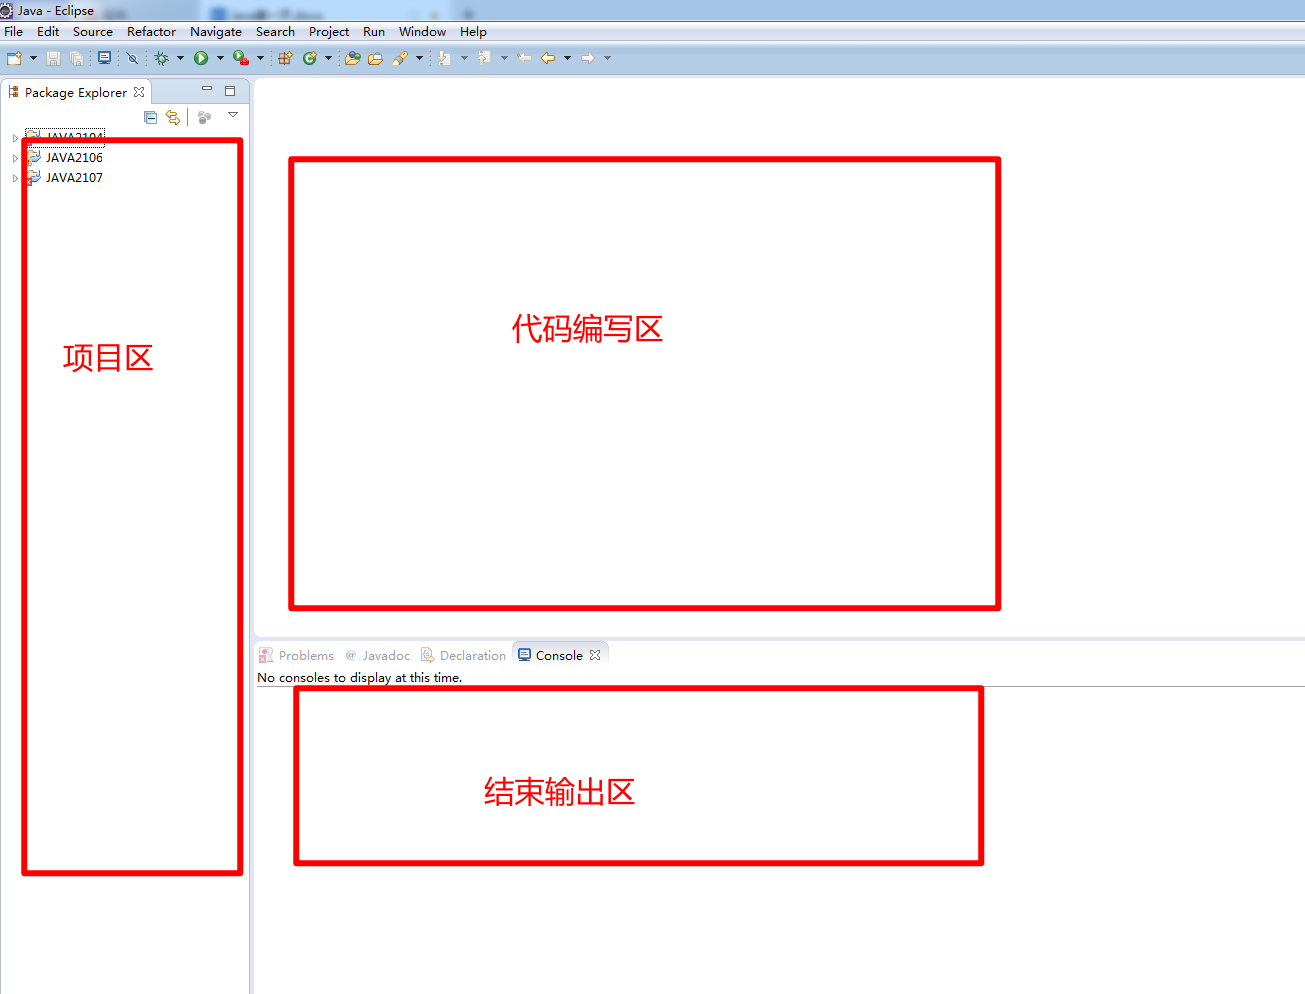
Task: Click the Back navigation arrow
Action: coord(549,58)
